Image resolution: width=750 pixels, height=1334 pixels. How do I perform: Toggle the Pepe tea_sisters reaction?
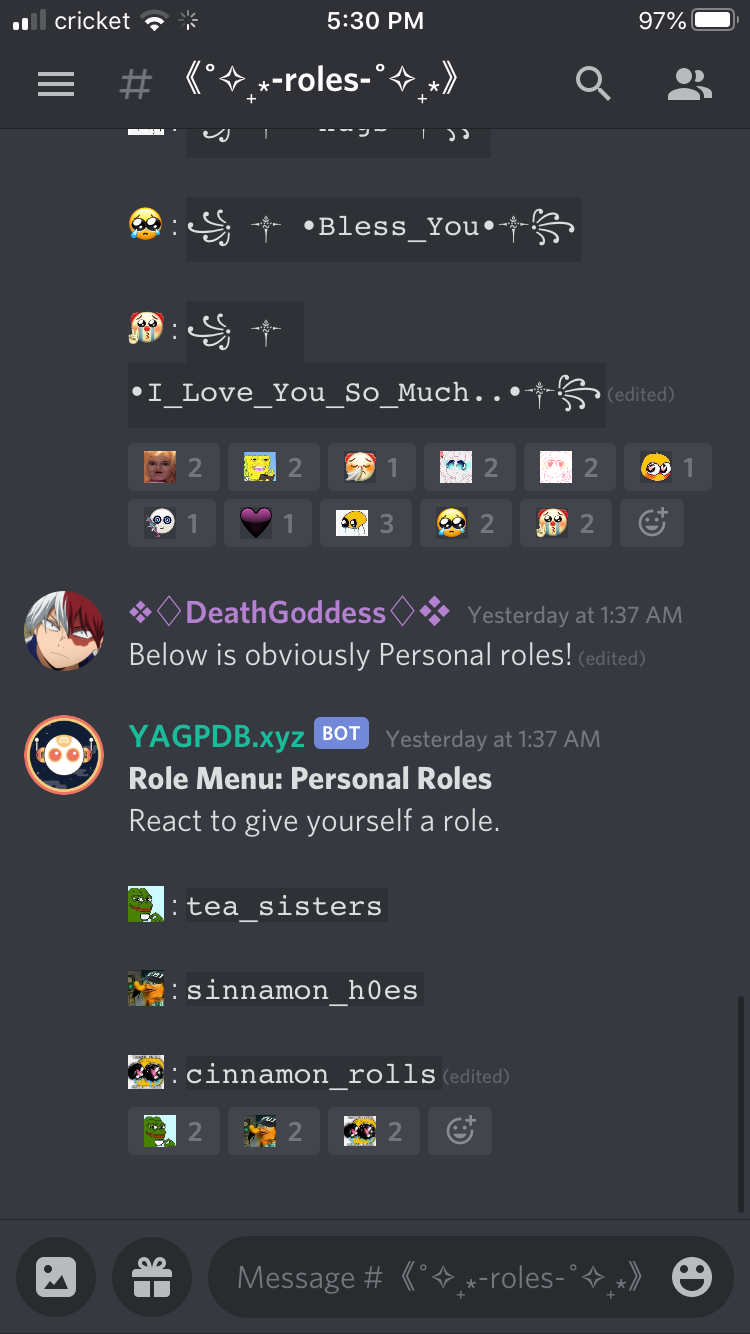coord(174,1131)
